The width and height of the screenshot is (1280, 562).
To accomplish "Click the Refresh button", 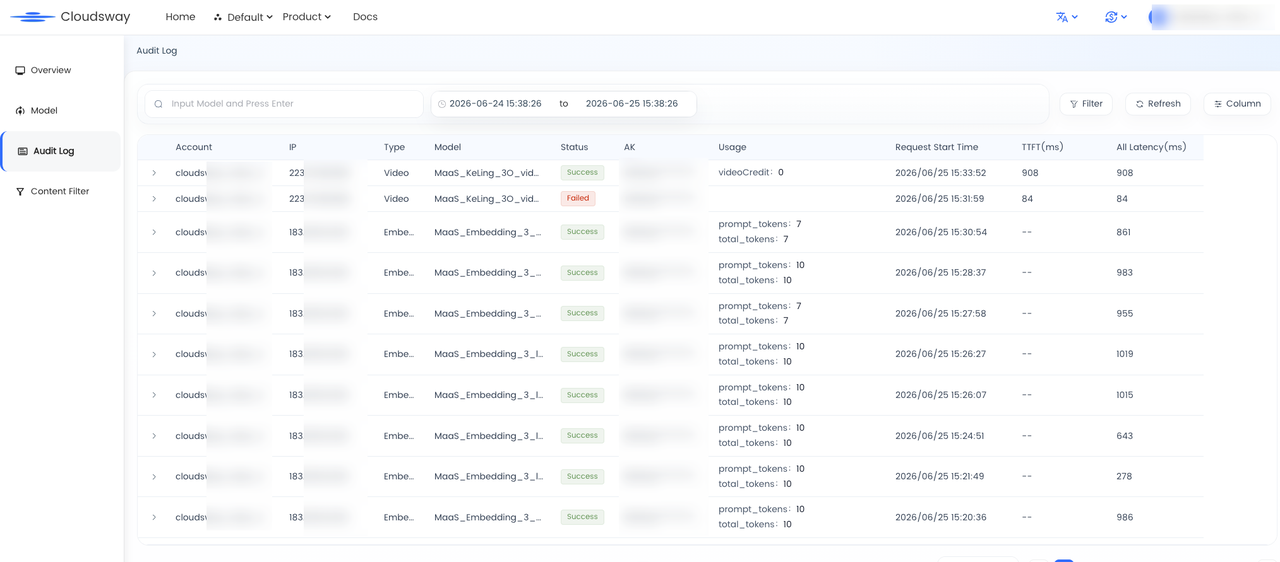I will [1159, 104].
